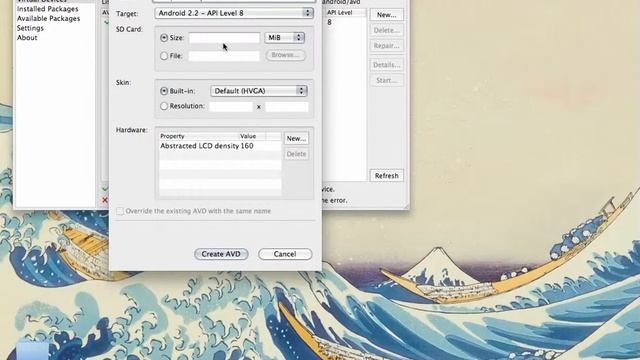The image size is (640, 360).
Task: Click the Resolution width field
Action: click(231, 107)
